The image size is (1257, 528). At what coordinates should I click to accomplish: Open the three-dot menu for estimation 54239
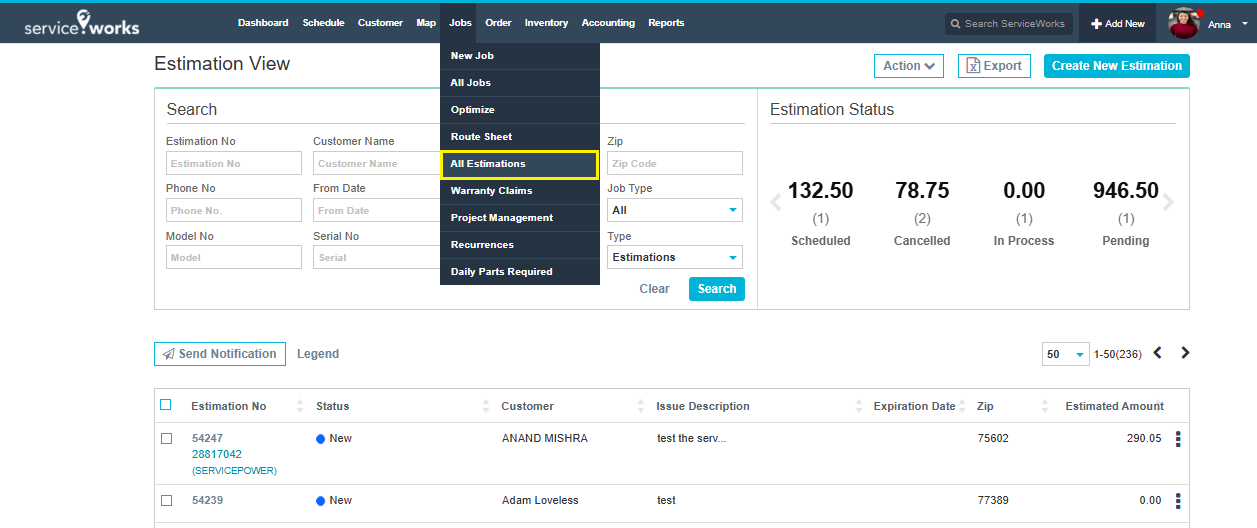pos(1177,501)
